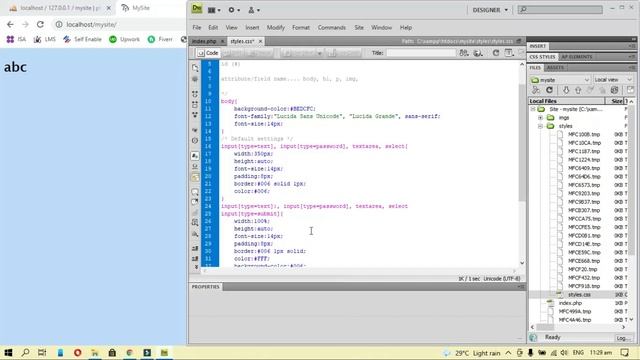Open the Window menu
640x360 pixels.
pyautogui.click(x=381, y=27)
